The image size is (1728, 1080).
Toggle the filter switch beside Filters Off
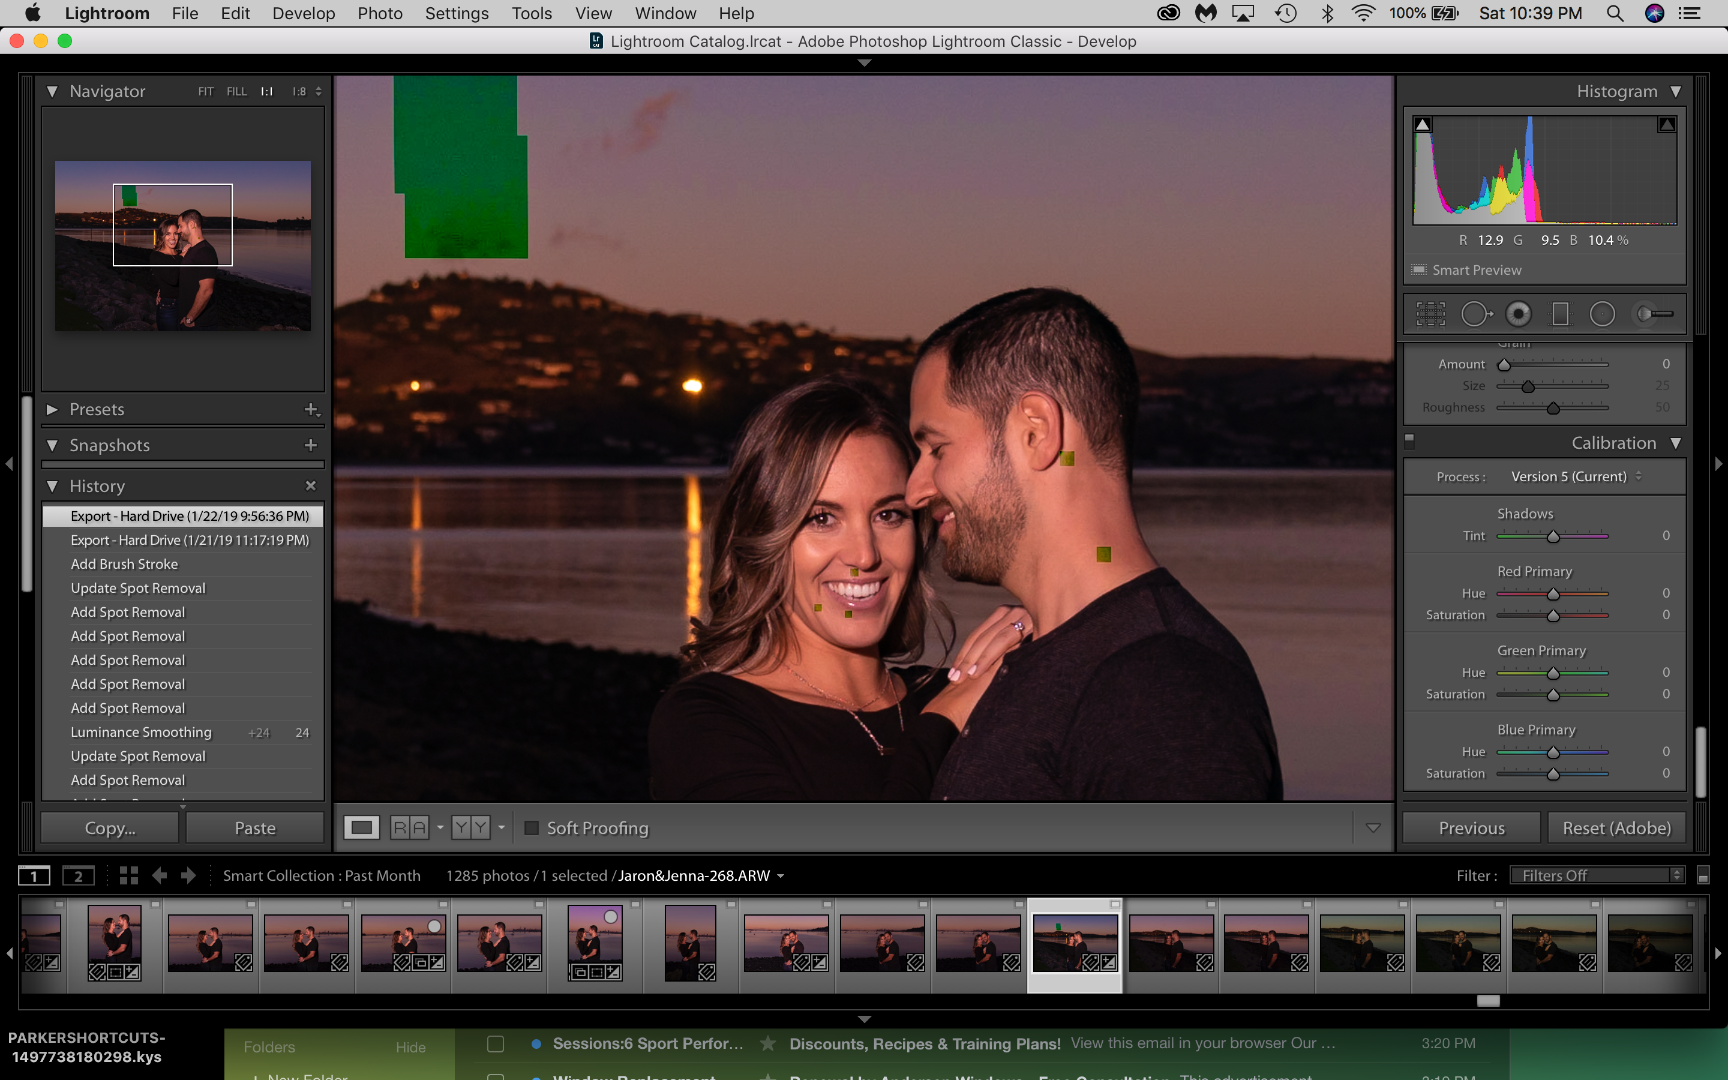[x=1703, y=876]
